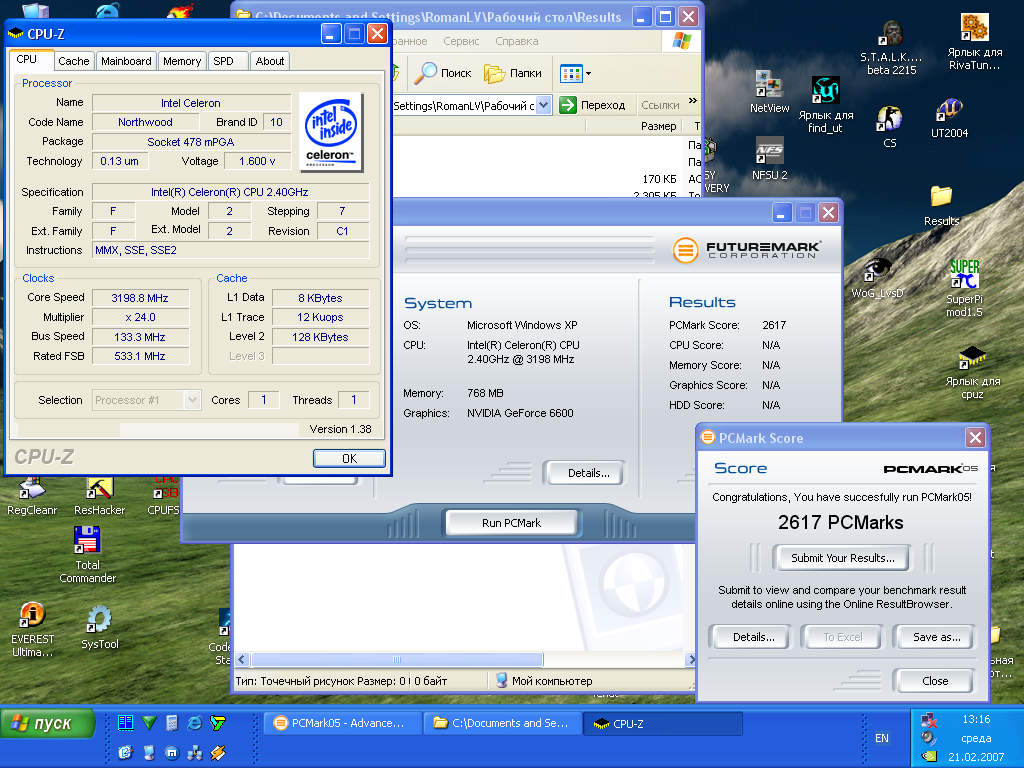The height and width of the screenshot is (768, 1024).
Task: Click the Поиск search toolbar button
Action: coord(443,73)
